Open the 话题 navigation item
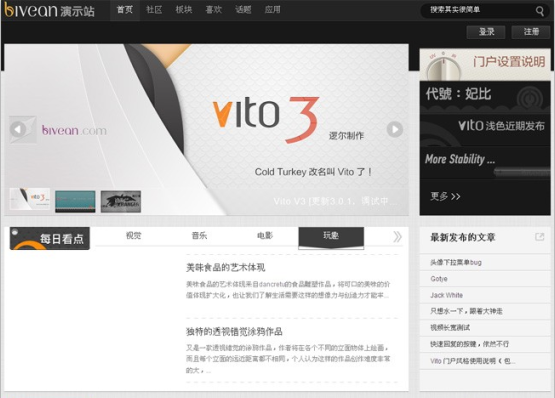The height and width of the screenshot is (398, 555). (x=243, y=10)
